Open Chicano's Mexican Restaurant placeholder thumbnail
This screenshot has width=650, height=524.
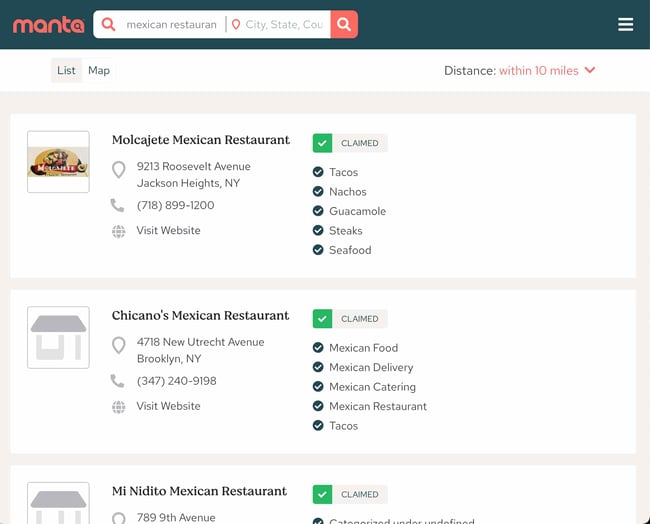click(58, 337)
